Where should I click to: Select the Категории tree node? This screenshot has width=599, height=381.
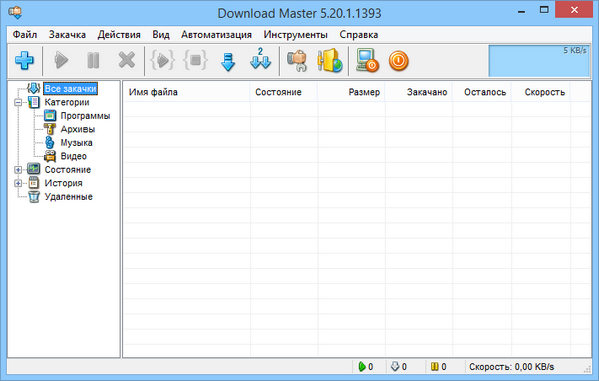pyautogui.click(x=67, y=102)
